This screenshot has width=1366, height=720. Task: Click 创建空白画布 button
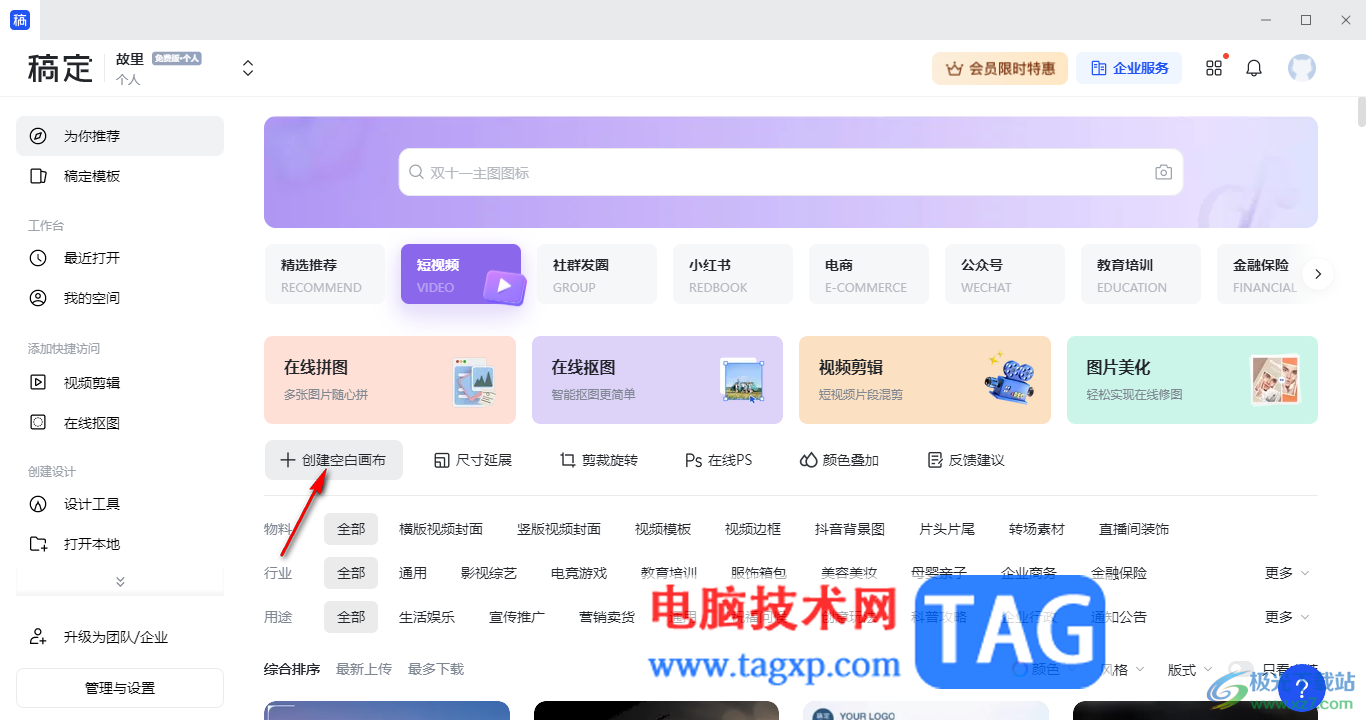pyautogui.click(x=334, y=460)
